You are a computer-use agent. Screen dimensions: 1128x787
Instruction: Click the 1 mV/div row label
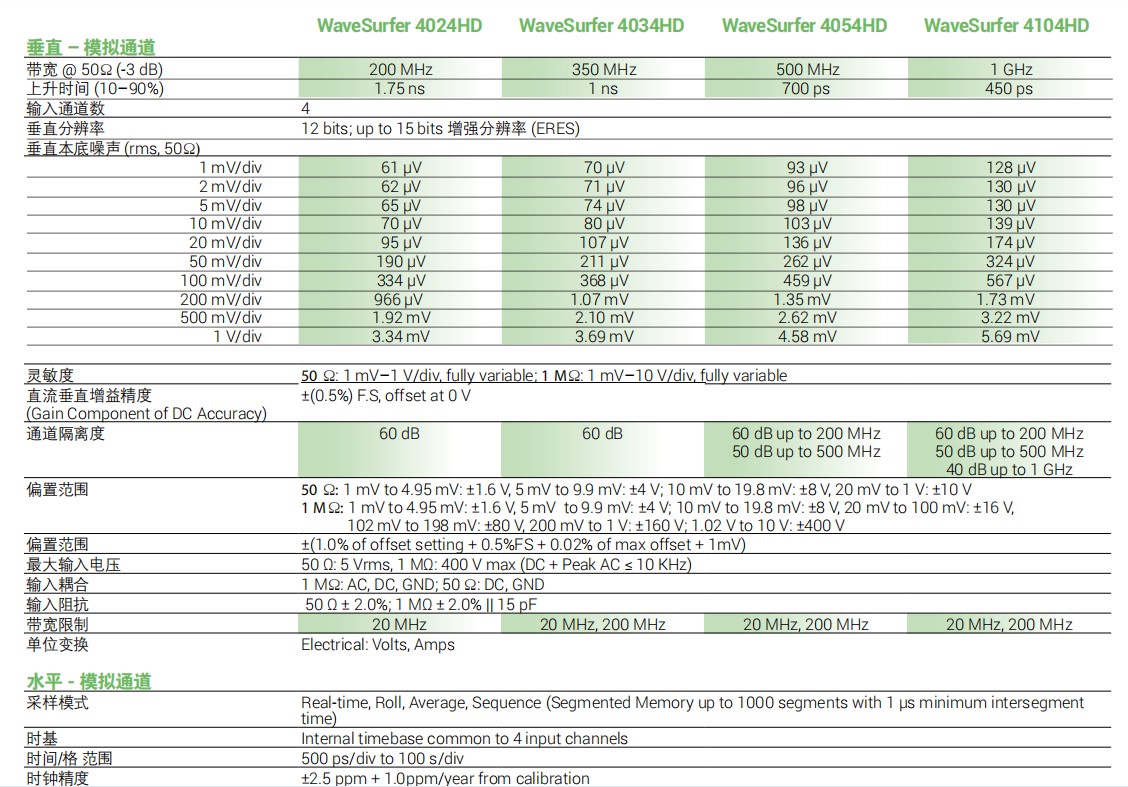(x=230, y=168)
